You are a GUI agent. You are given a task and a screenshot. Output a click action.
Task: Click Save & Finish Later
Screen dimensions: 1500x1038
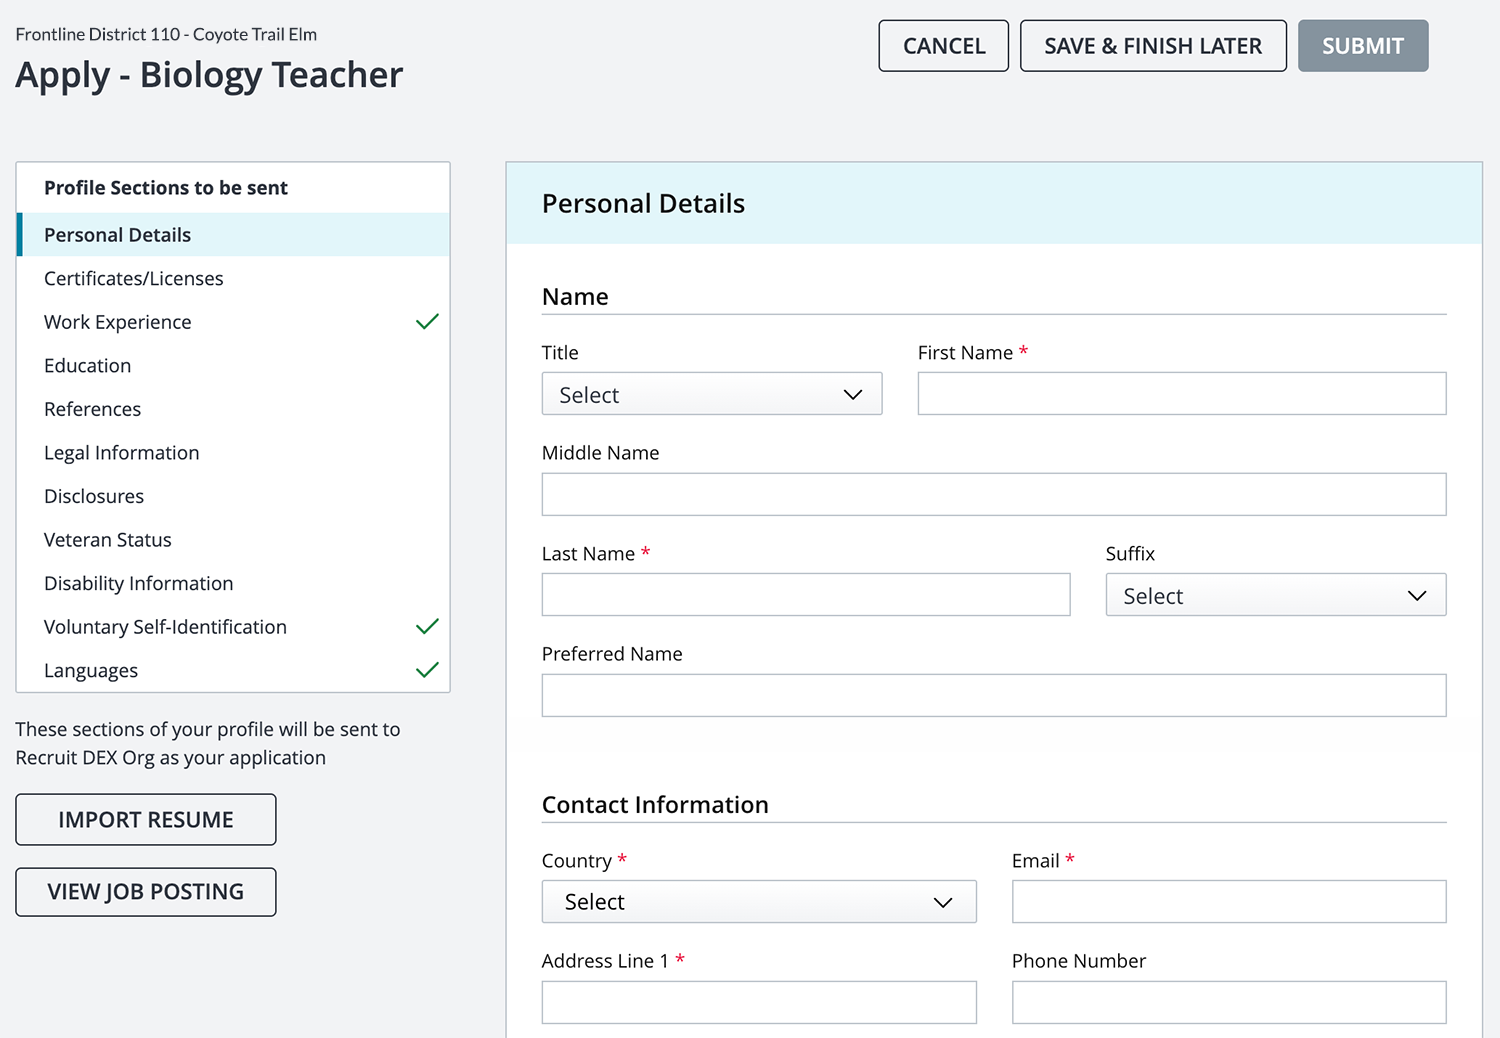coord(1152,46)
